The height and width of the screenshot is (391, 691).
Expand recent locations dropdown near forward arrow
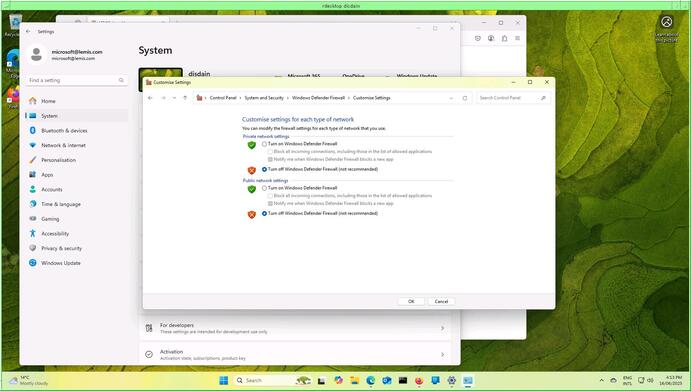click(x=174, y=98)
